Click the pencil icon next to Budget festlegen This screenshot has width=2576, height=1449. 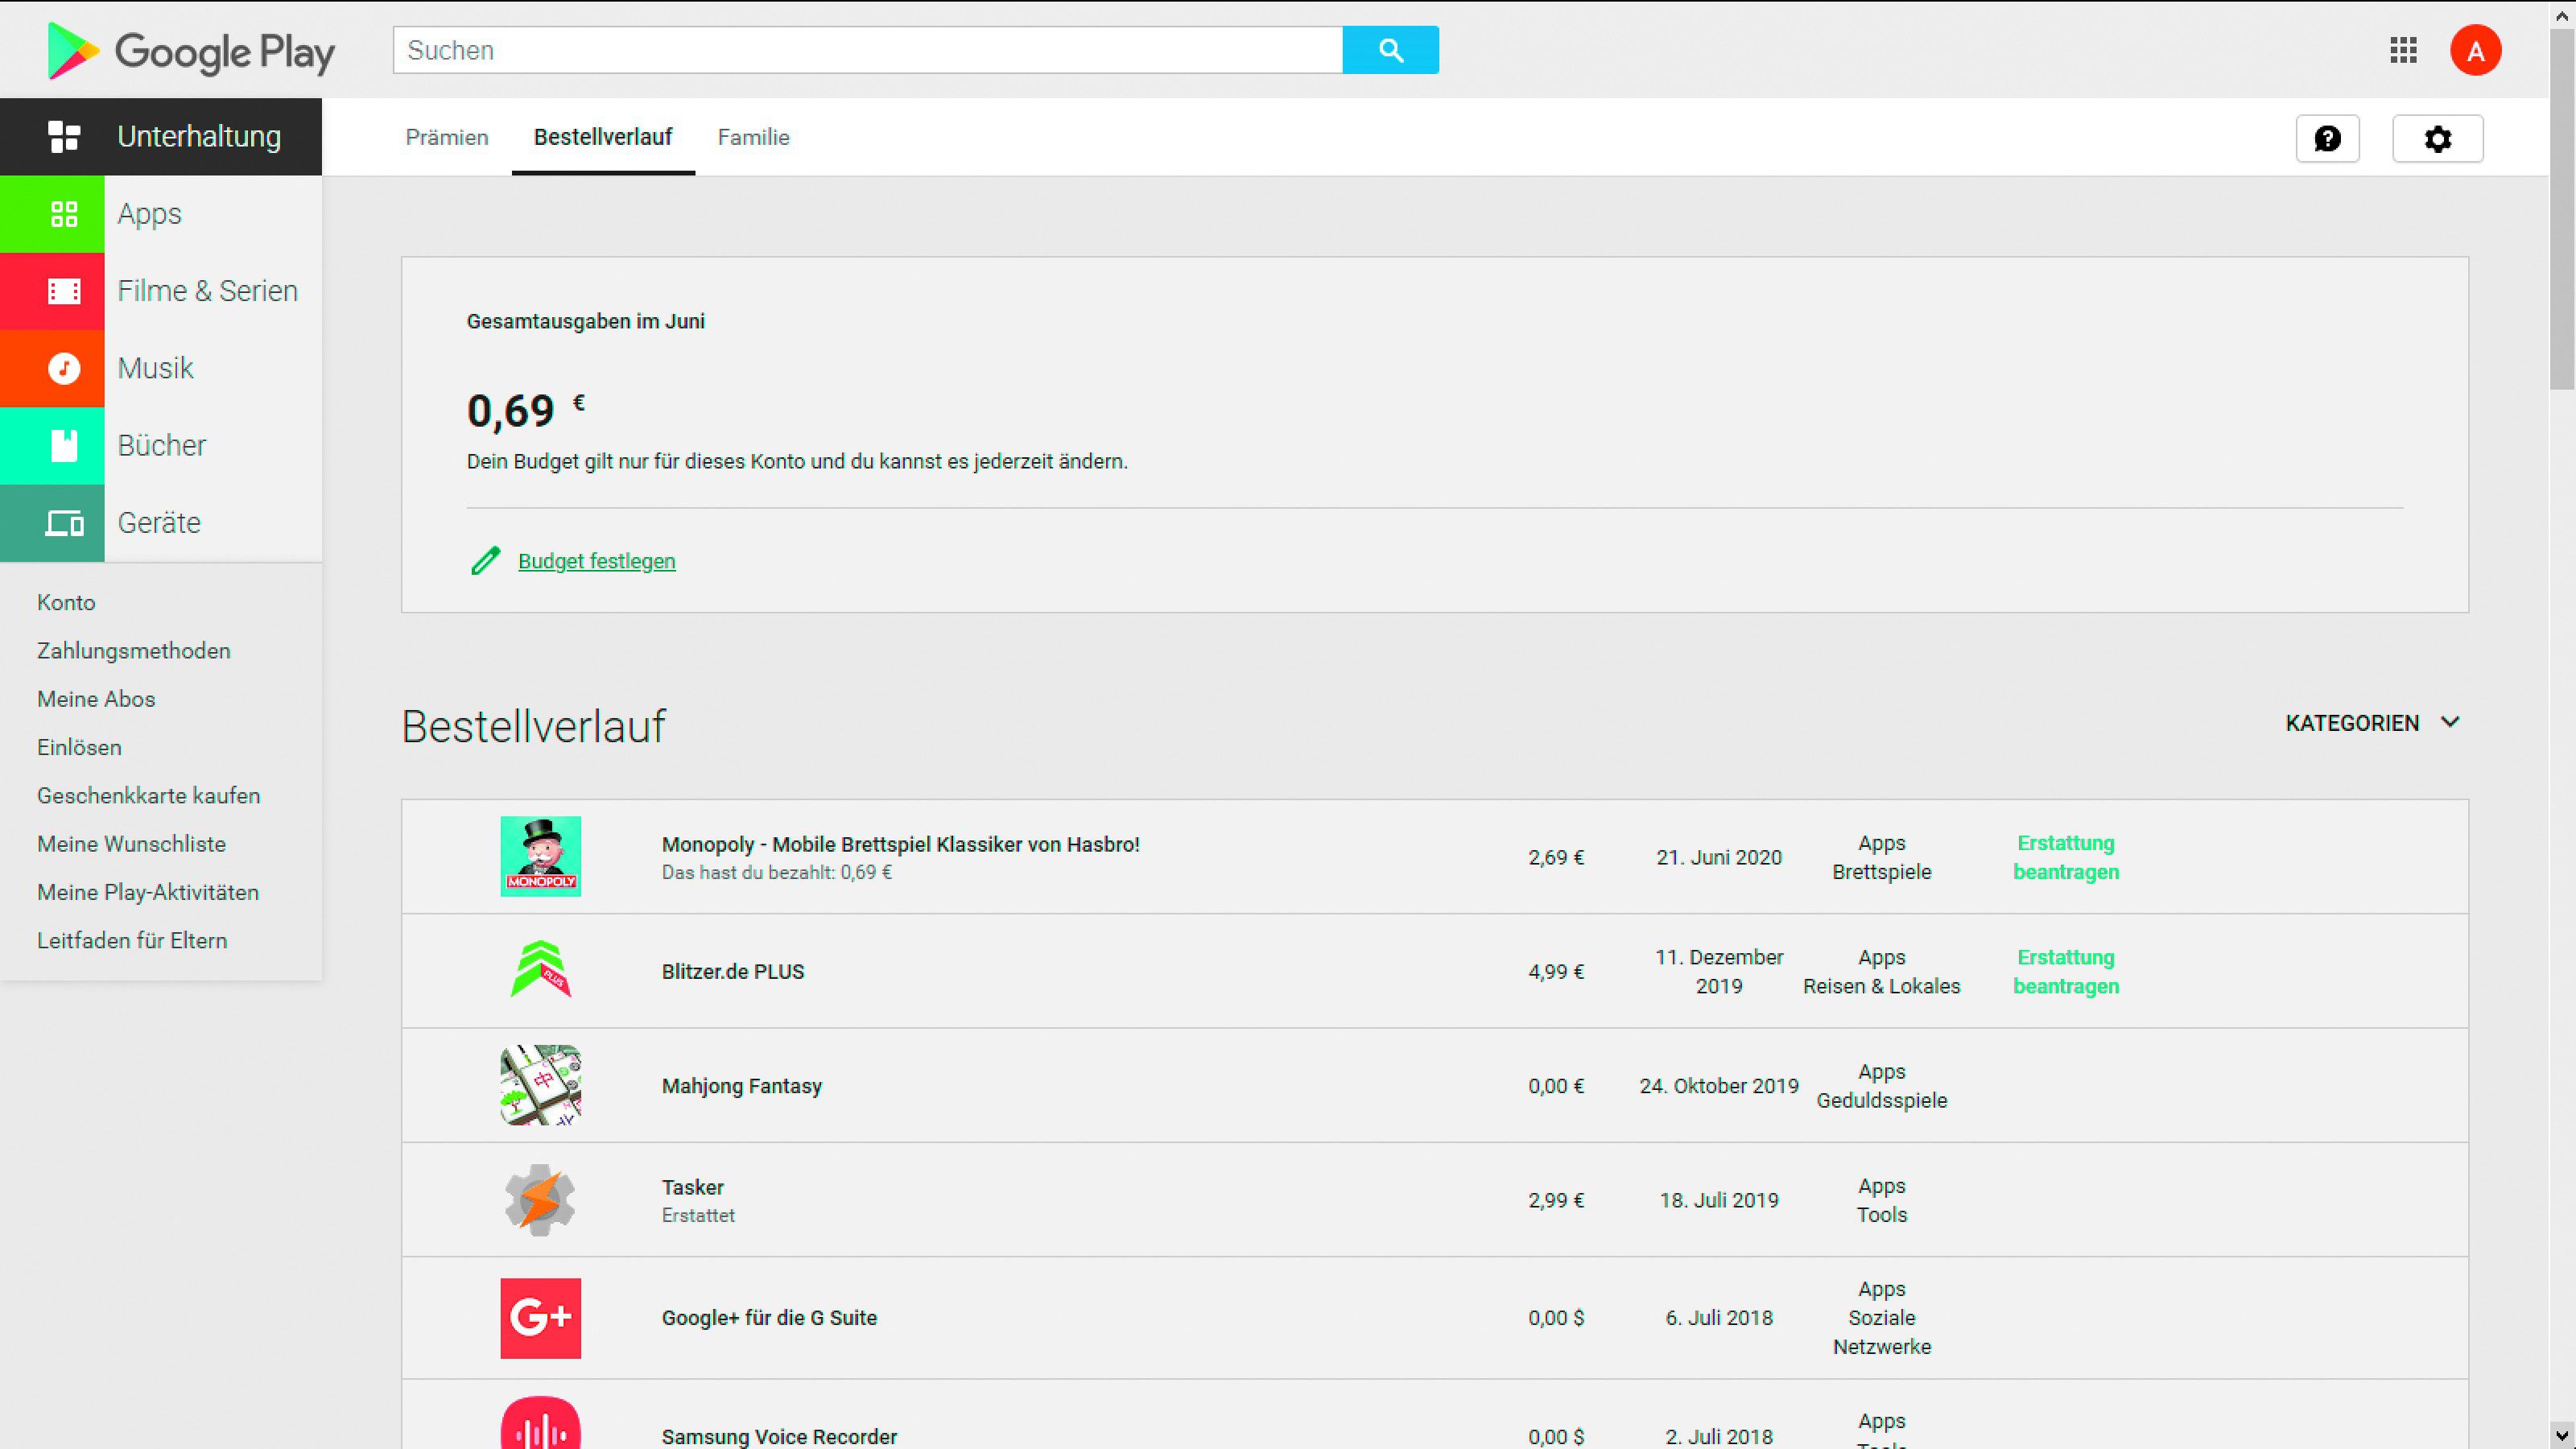click(486, 561)
